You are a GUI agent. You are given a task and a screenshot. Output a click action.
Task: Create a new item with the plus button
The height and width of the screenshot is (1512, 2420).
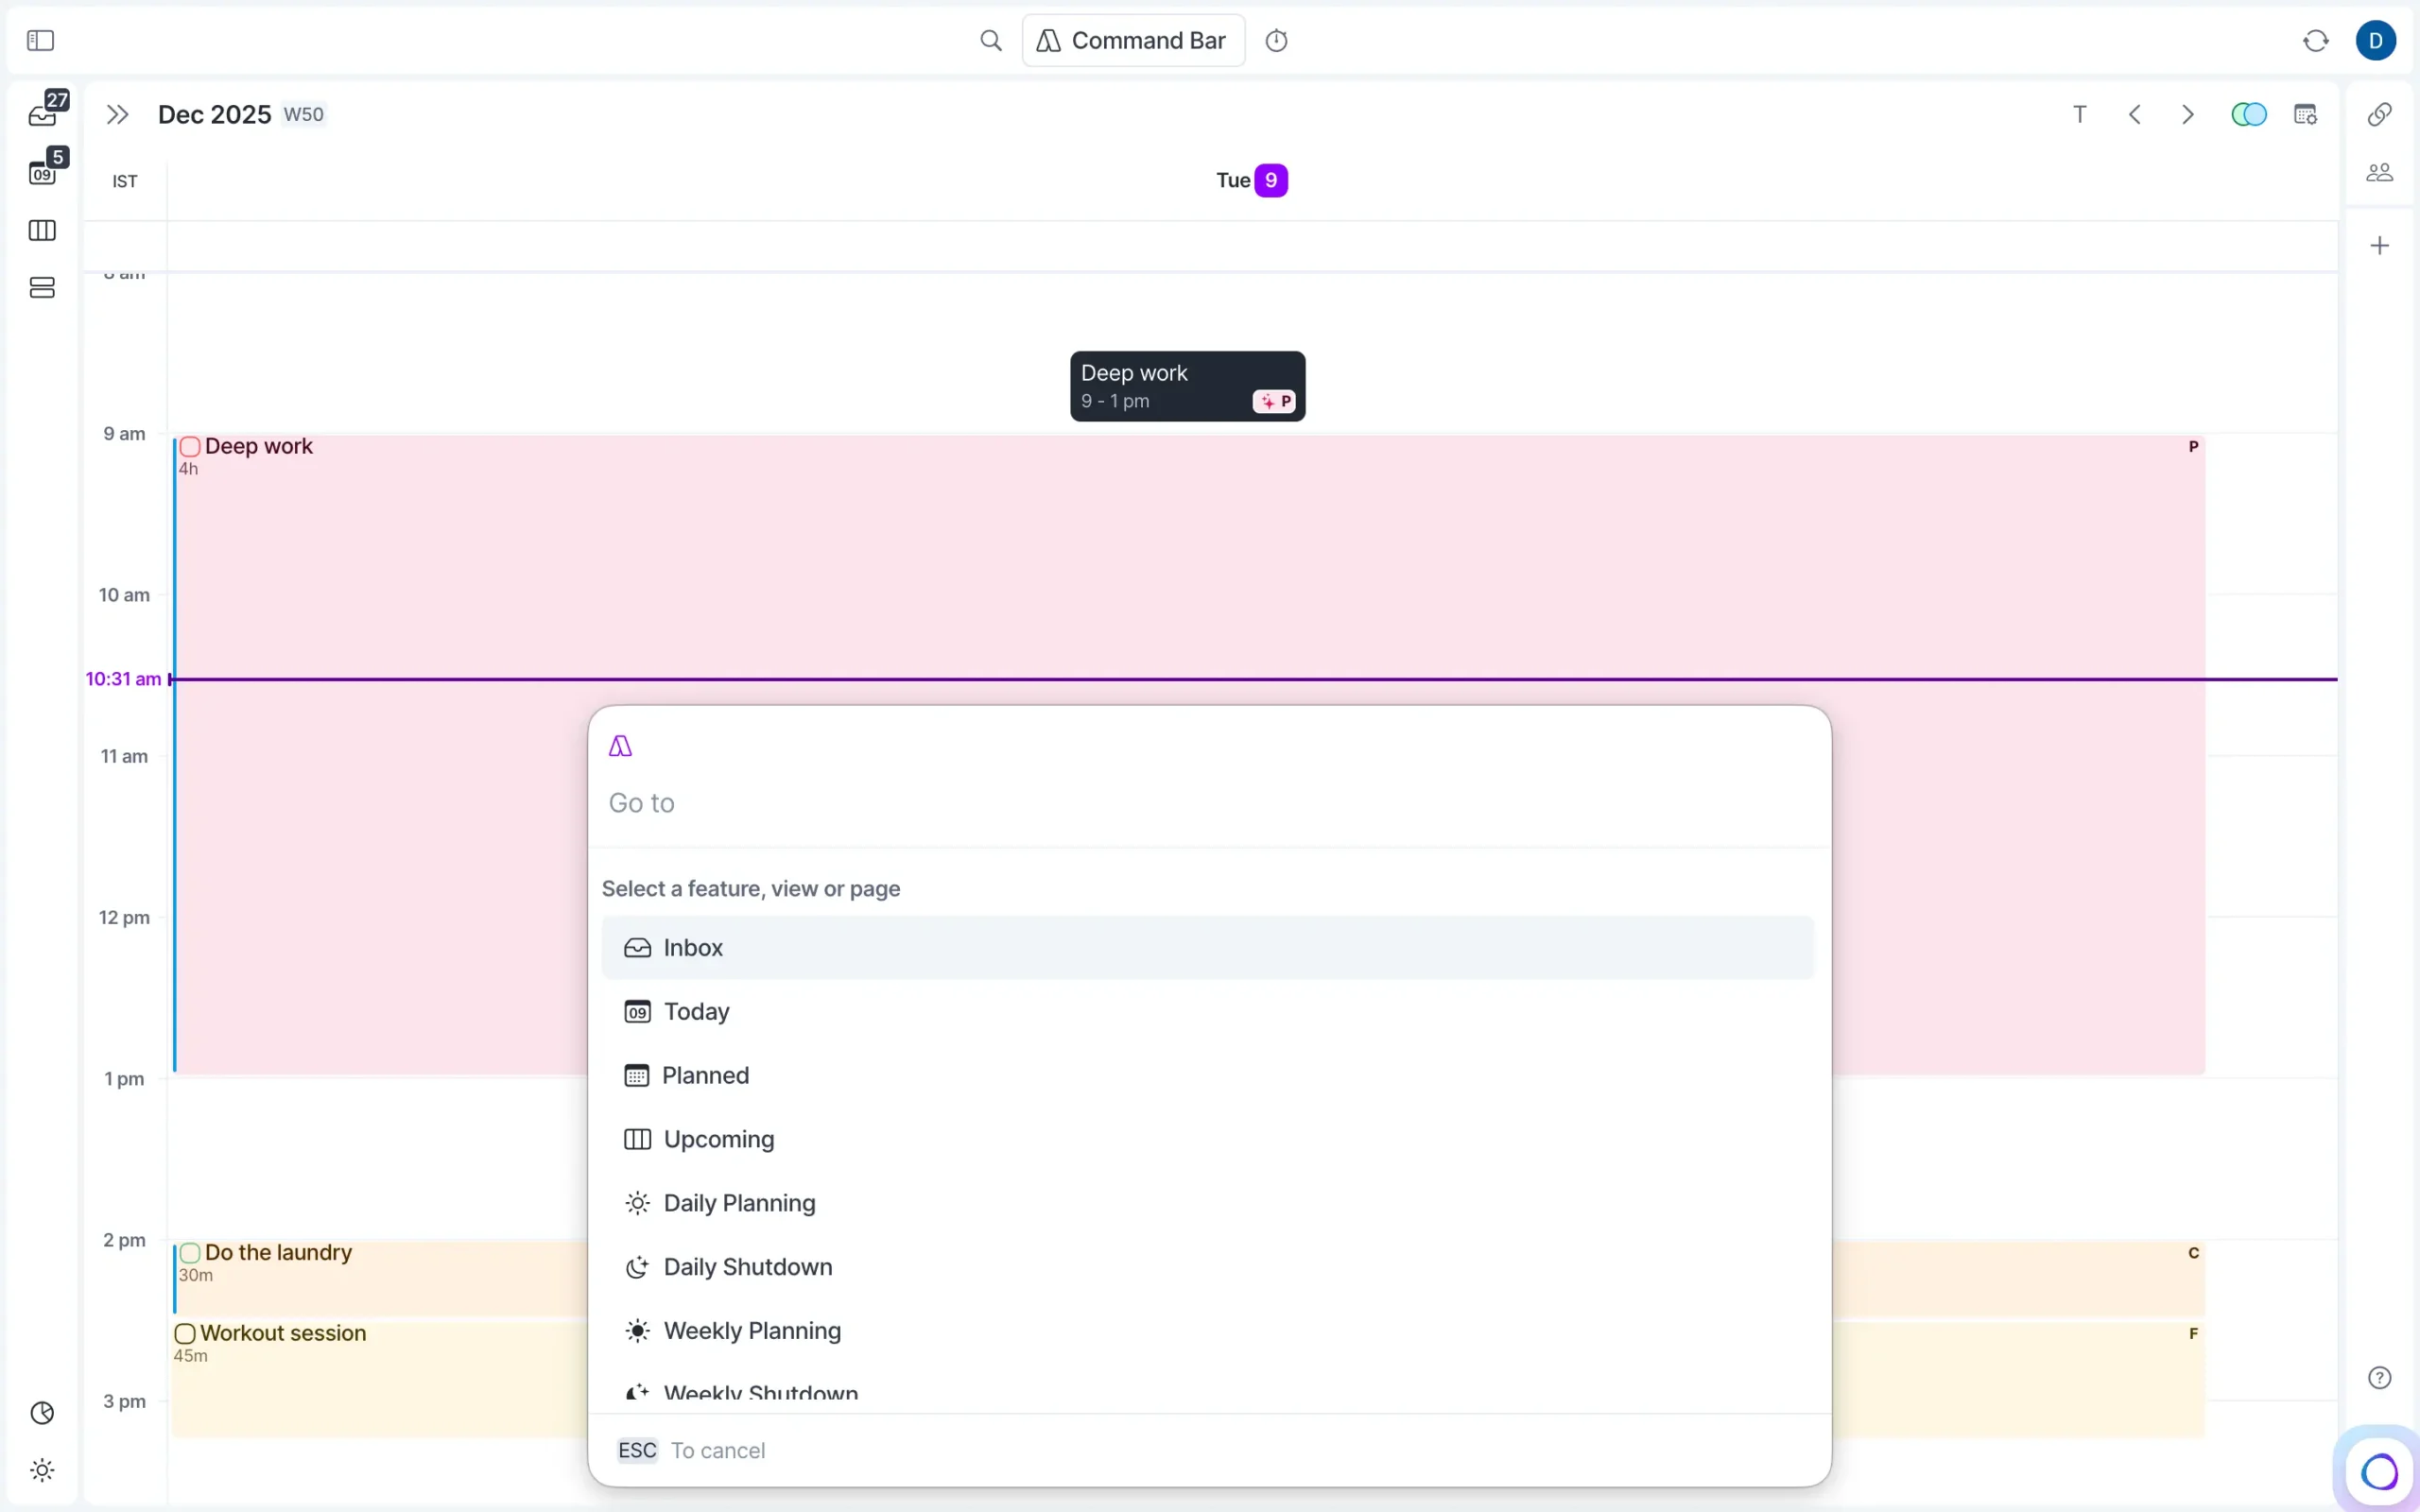tap(2379, 244)
